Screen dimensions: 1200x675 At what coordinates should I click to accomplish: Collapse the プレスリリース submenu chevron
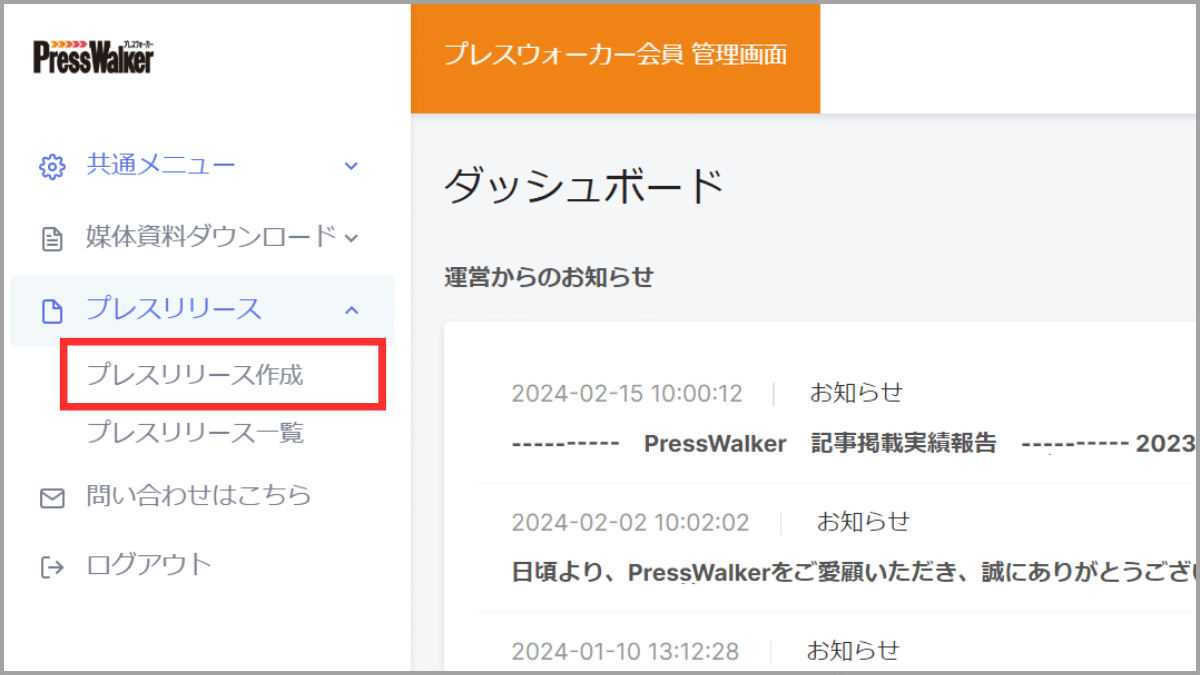[350, 310]
